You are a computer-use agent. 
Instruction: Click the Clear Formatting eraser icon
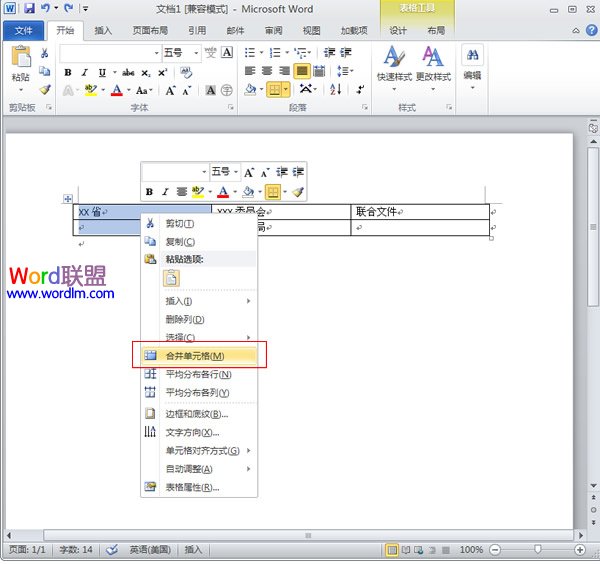click(x=186, y=72)
